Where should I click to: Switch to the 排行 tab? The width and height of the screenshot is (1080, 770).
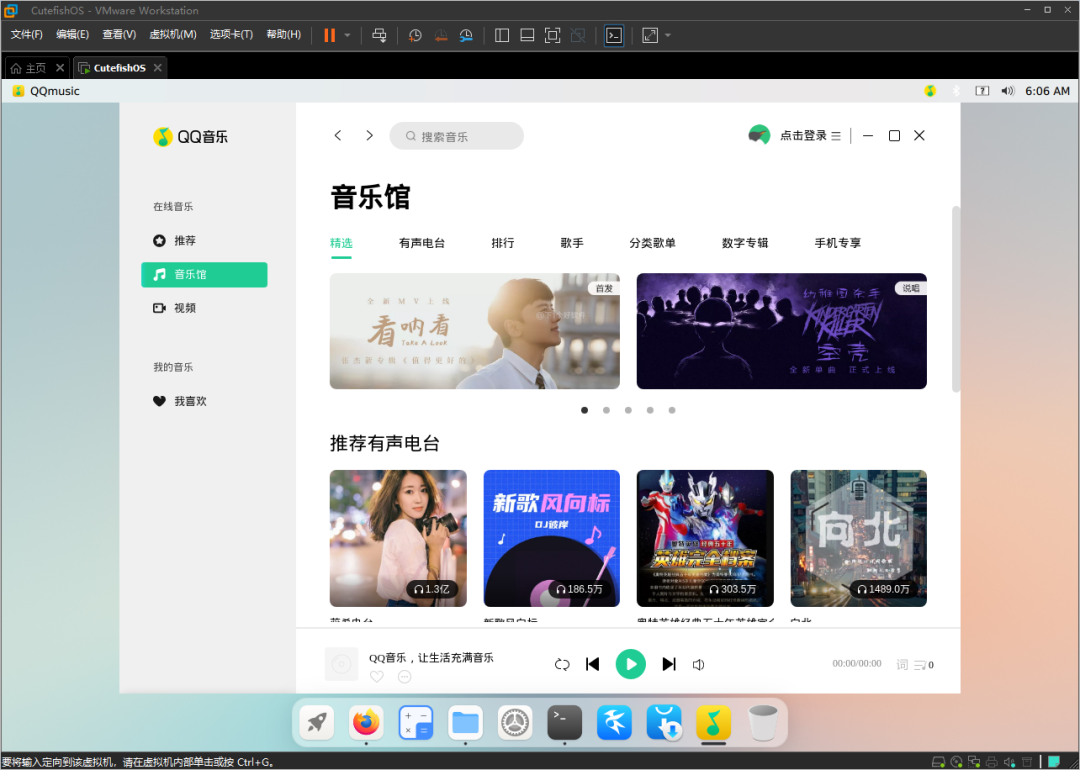(502, 243)
